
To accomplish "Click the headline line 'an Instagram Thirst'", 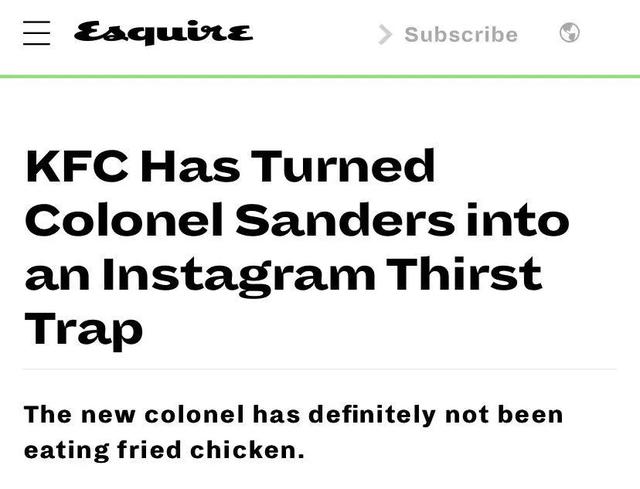I will pyautogui.click(x=282, y=274).
